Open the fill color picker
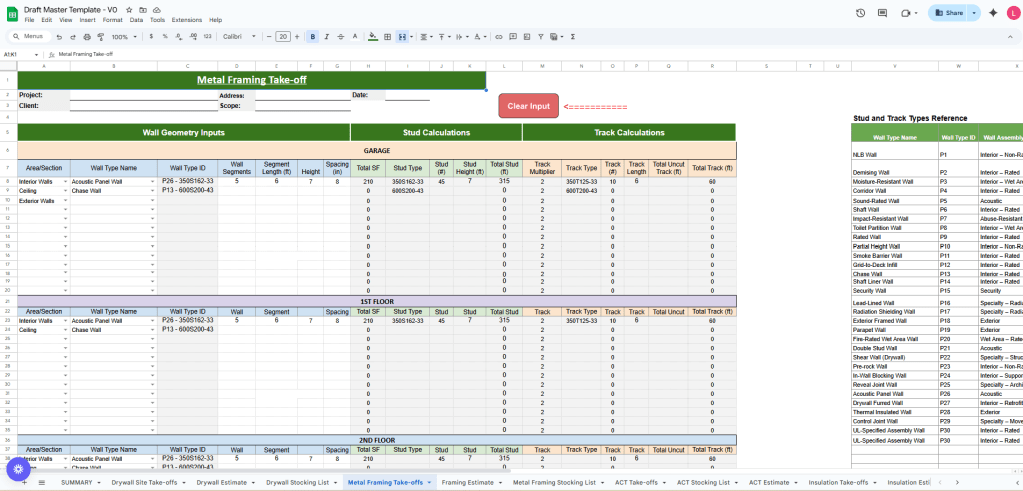This screenshot has width=1023, height=491. point(372,36)
